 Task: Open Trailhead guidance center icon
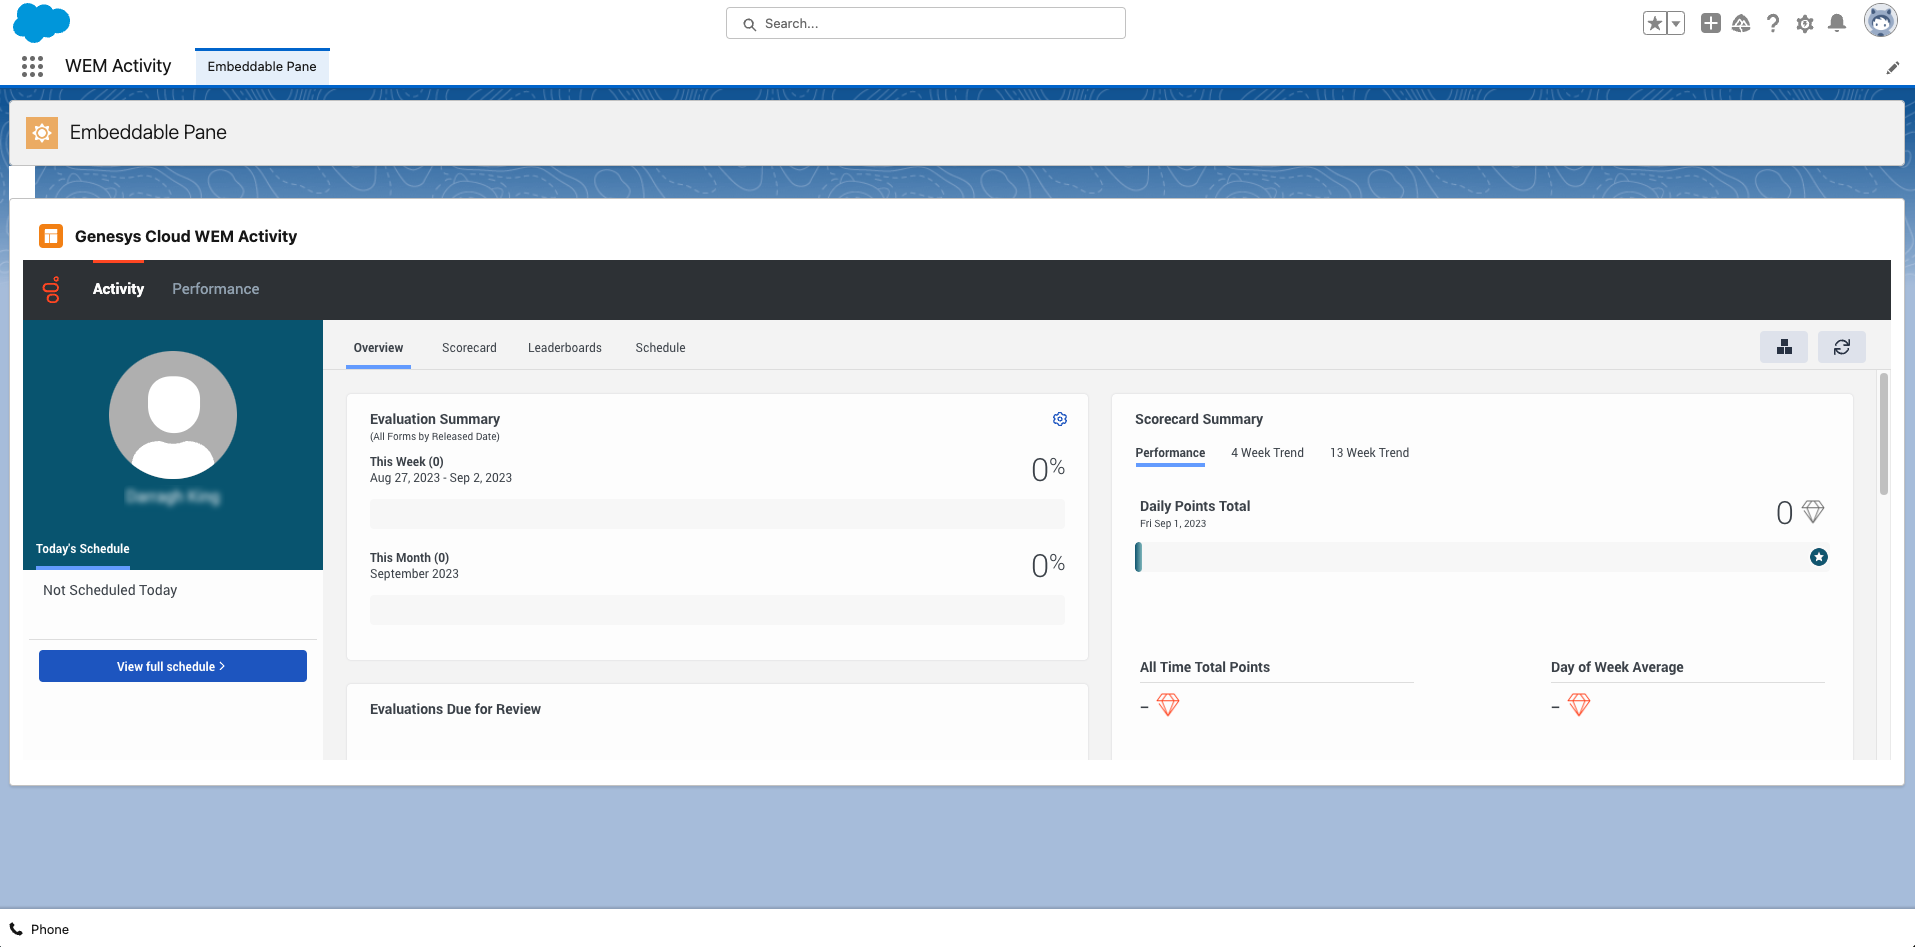click(1741, 23)
